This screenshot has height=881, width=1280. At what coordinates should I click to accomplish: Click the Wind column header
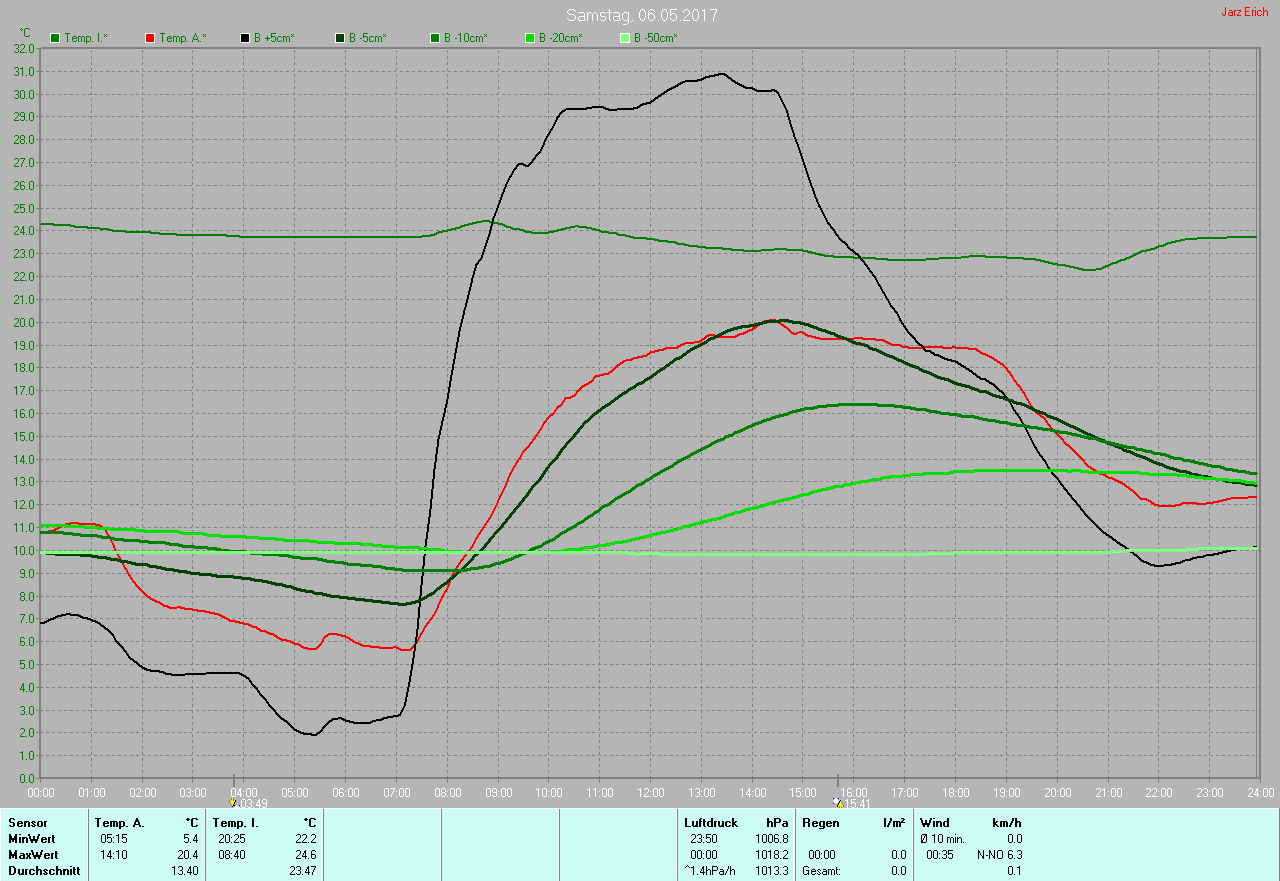(935, 822)
